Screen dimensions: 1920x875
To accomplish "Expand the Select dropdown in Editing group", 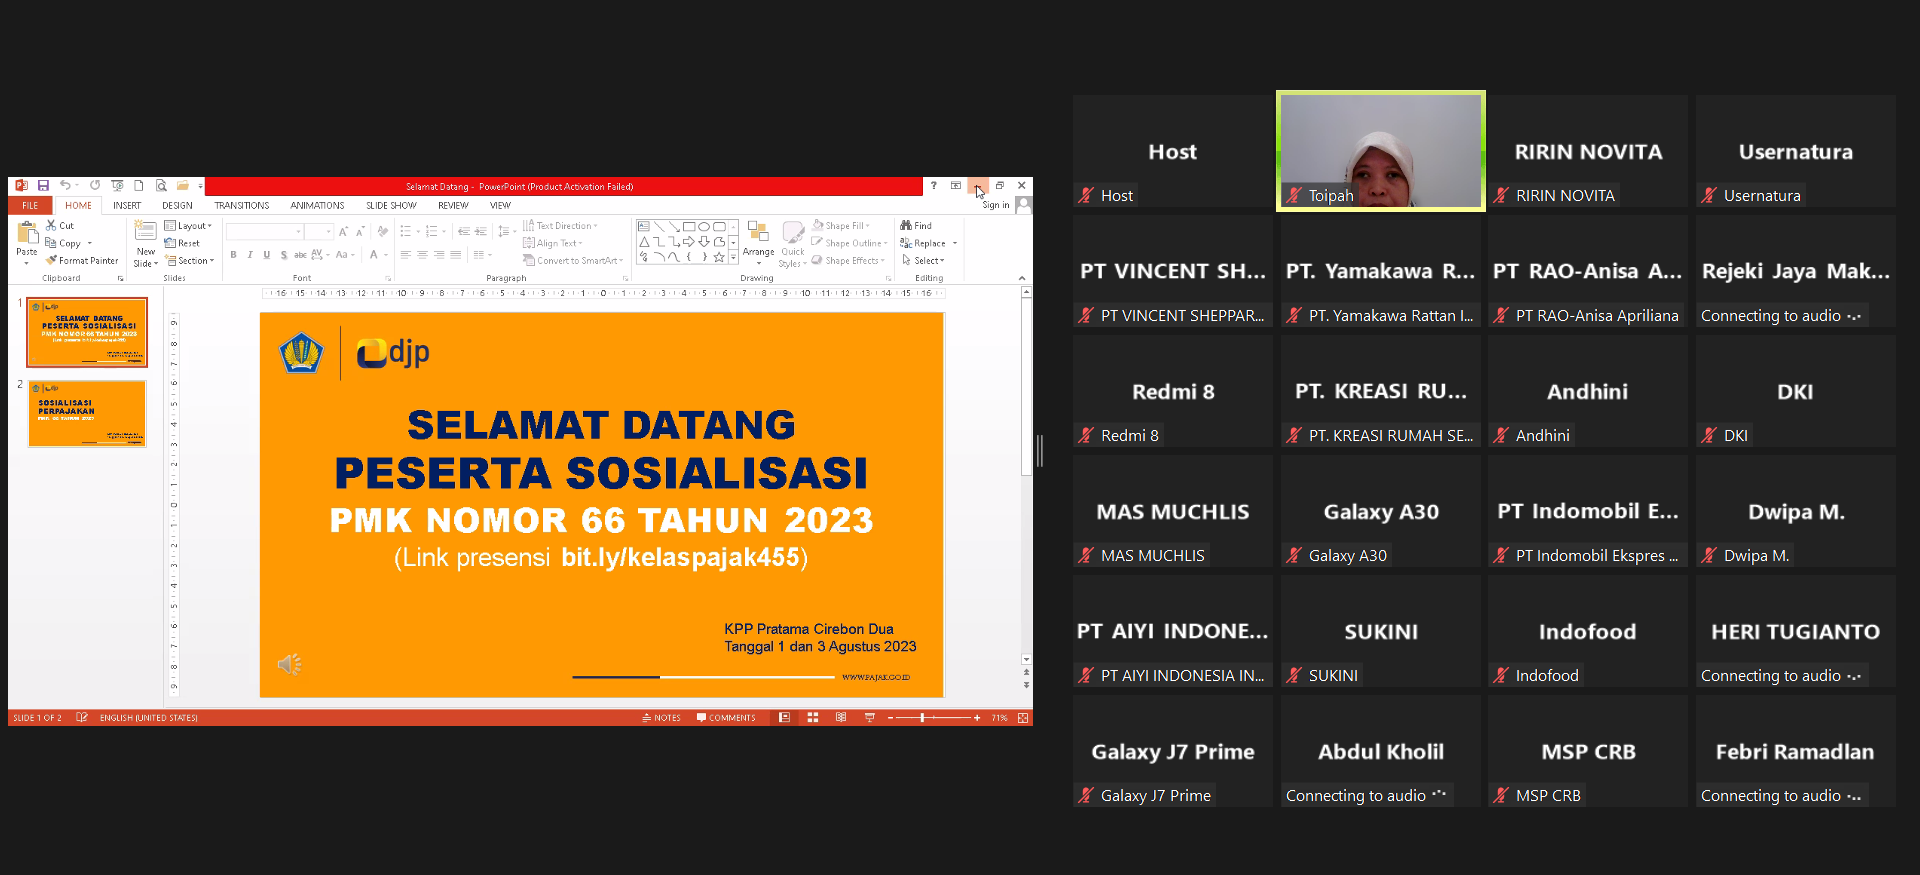I will 923,261.
